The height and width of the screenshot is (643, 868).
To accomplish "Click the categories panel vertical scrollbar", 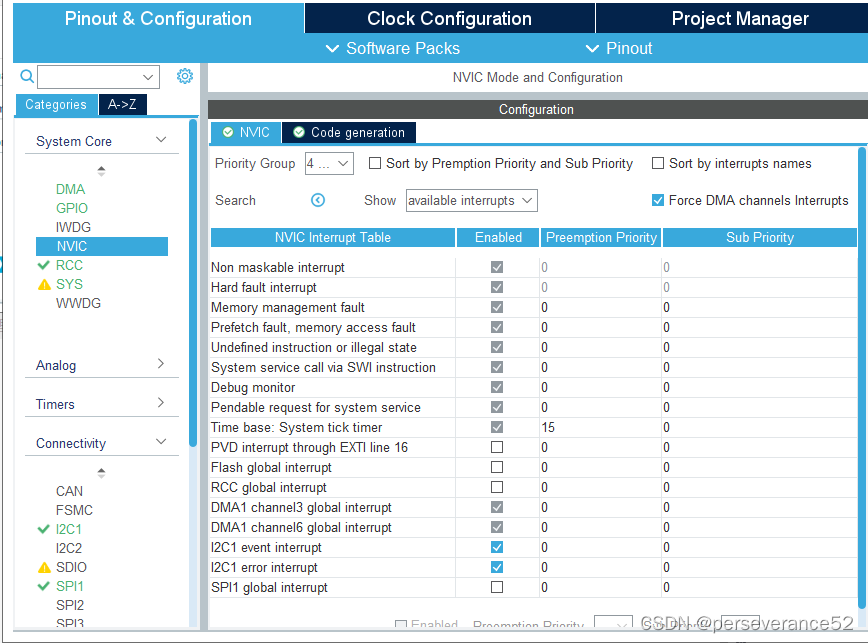I will coord(193,282).
